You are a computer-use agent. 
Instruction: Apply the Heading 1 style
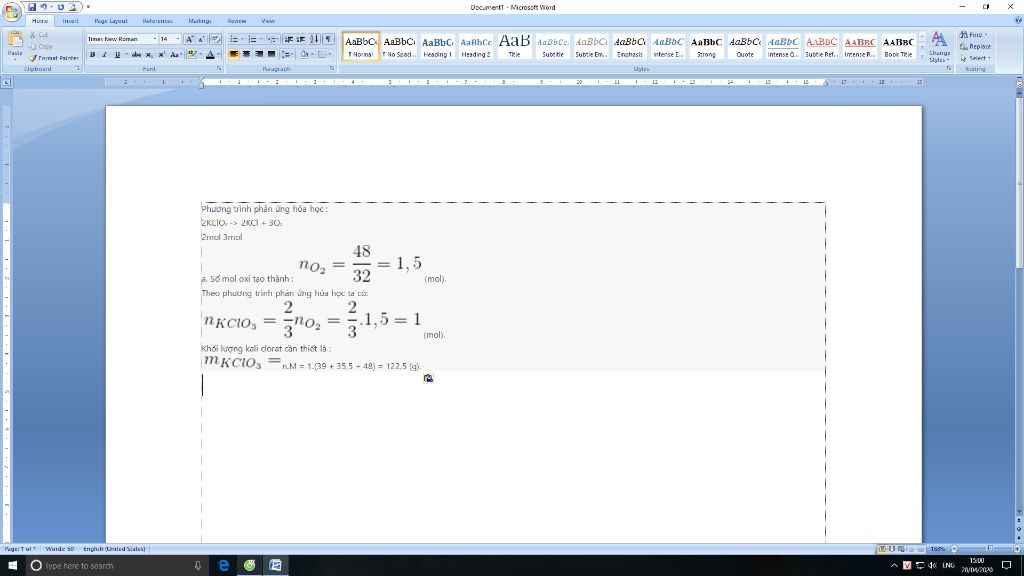[438, 46]
